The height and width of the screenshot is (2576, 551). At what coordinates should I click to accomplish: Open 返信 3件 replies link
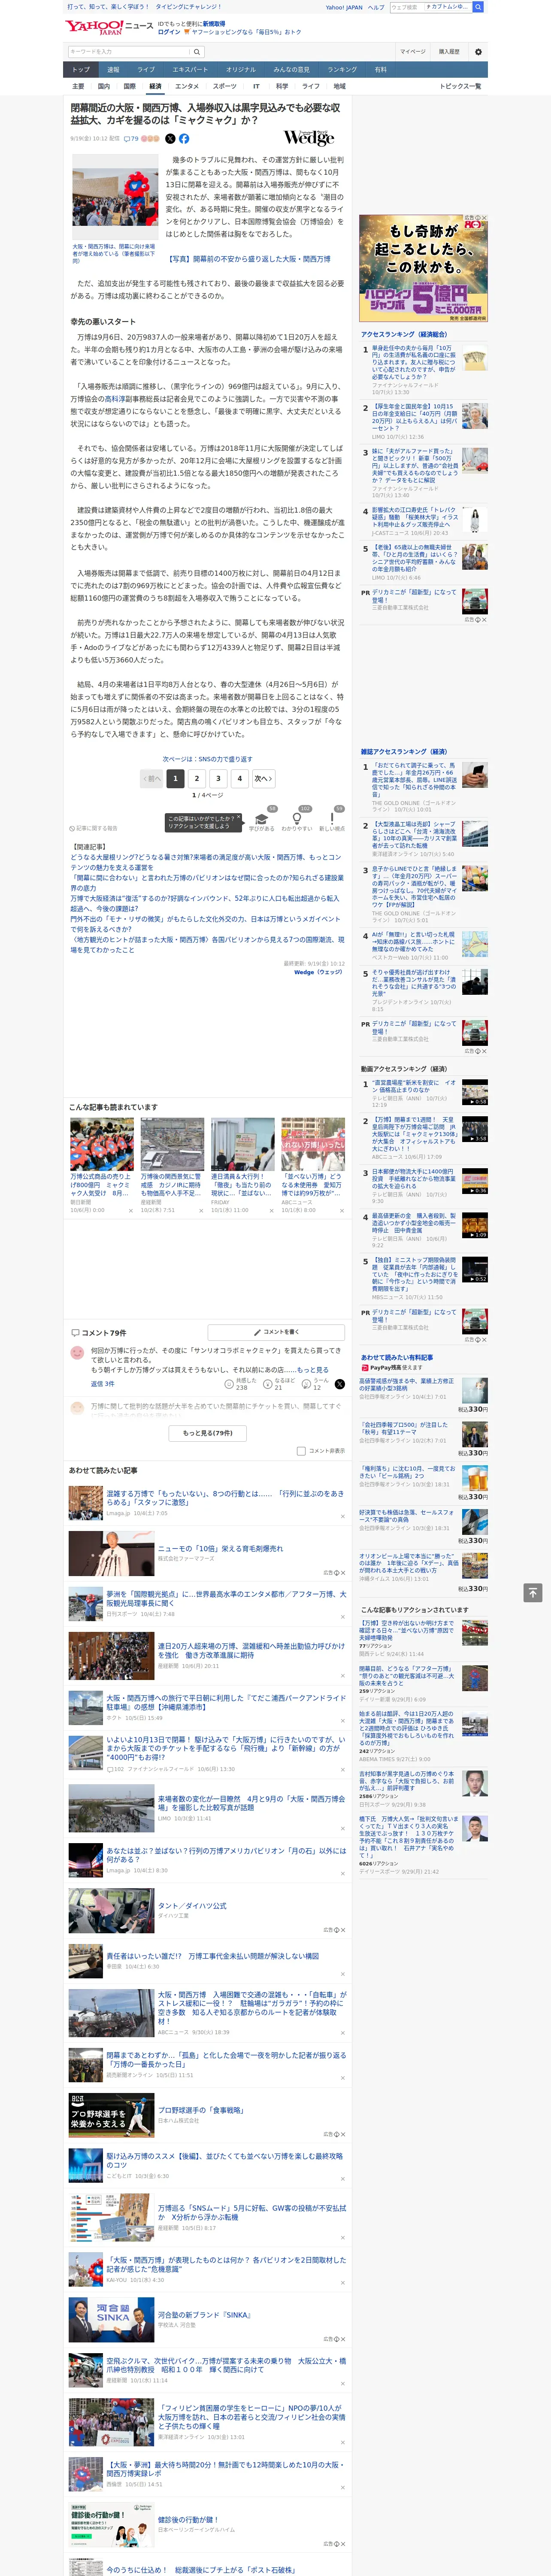(x=103, y=1384)
